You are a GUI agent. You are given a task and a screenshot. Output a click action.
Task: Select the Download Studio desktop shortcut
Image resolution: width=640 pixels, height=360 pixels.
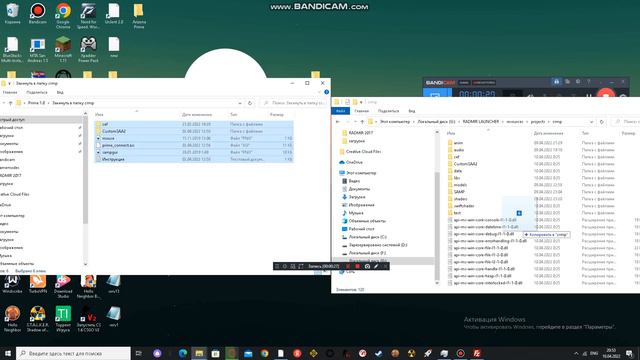(x=63, y=287)
